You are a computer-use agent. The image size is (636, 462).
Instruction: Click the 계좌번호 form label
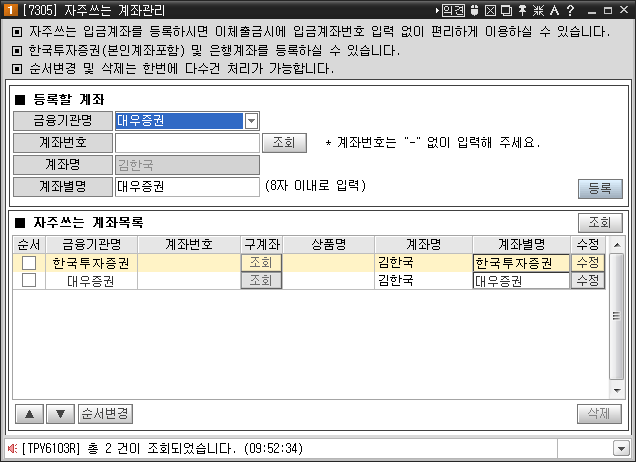coord(63,143)
